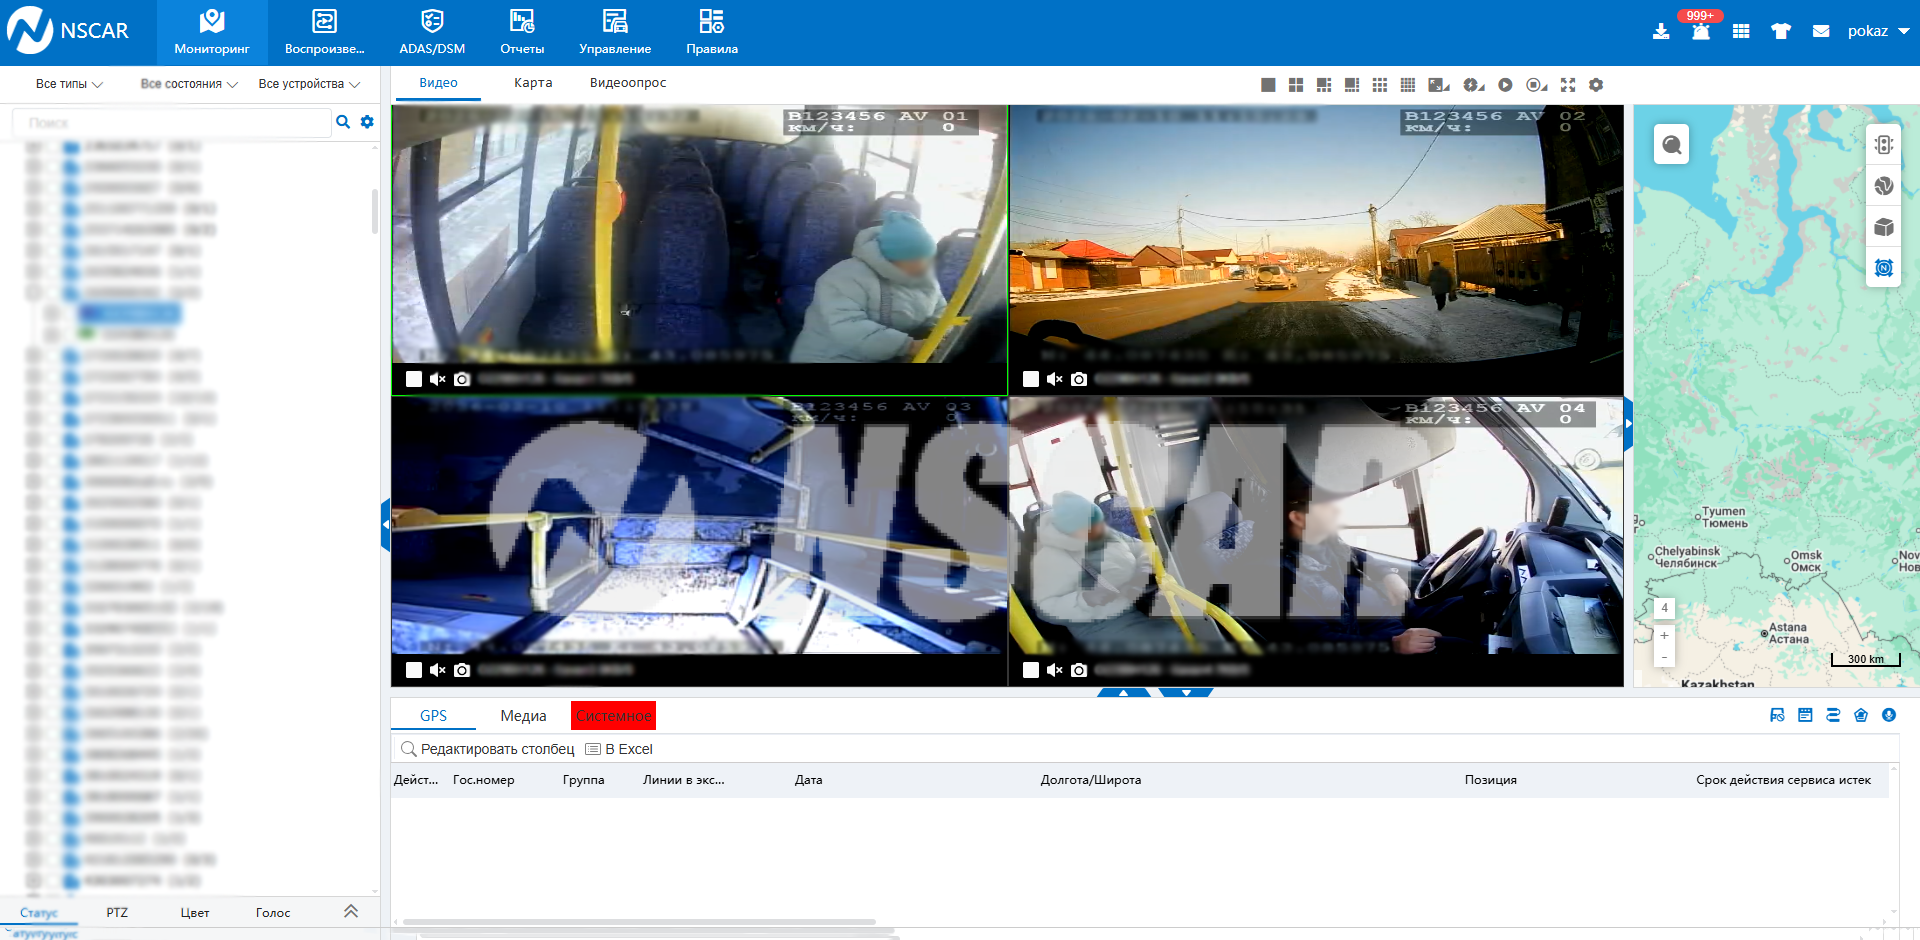The image size is (1920, 940).
Task: Click 'Редактировать столбец' button
Action: pyautogui.click(x=488, y=749)
